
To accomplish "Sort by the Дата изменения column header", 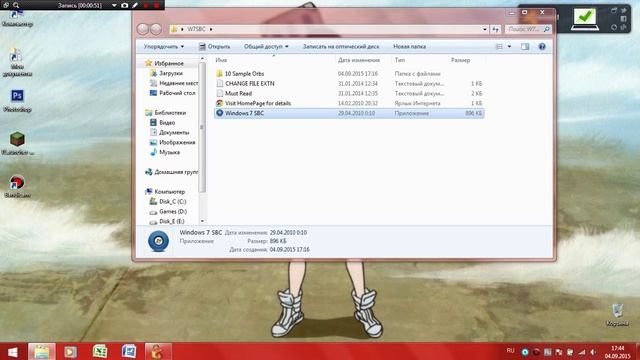I will [359, 60].
